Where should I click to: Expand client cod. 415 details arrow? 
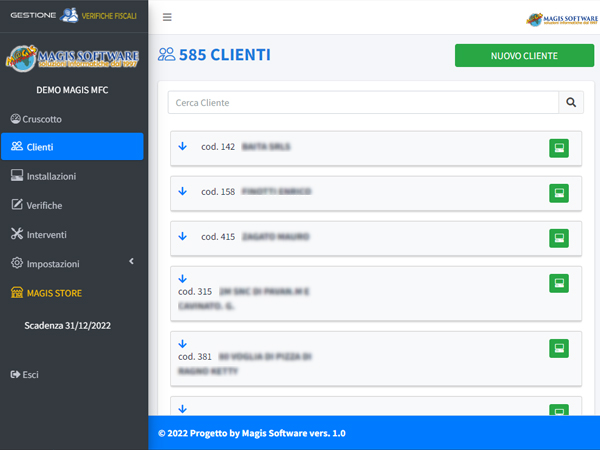click(183, 236)
